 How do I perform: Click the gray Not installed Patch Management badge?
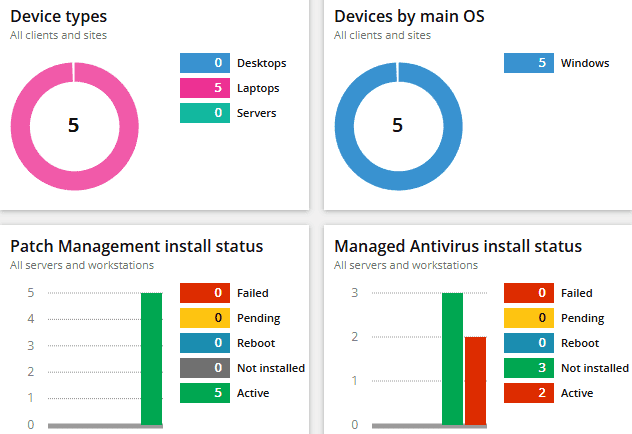coord(205,368)
